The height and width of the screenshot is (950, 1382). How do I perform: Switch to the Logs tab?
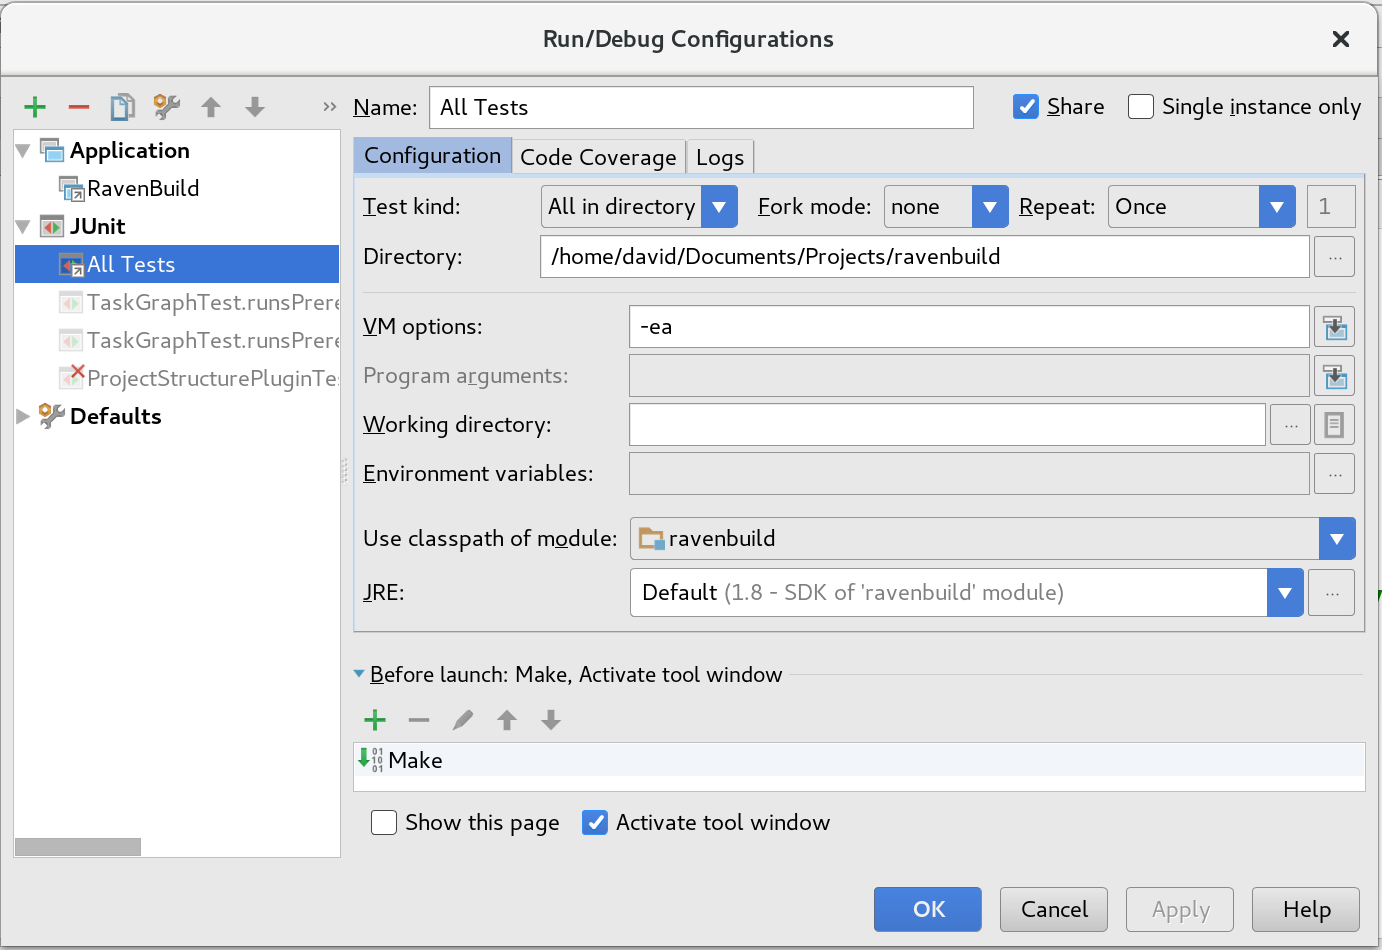(720, 157)
